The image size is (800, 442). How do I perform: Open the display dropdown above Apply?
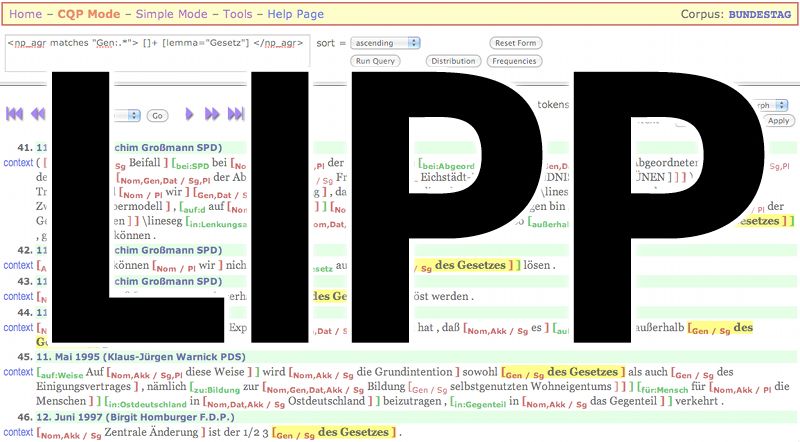click(x=772, y=105)
